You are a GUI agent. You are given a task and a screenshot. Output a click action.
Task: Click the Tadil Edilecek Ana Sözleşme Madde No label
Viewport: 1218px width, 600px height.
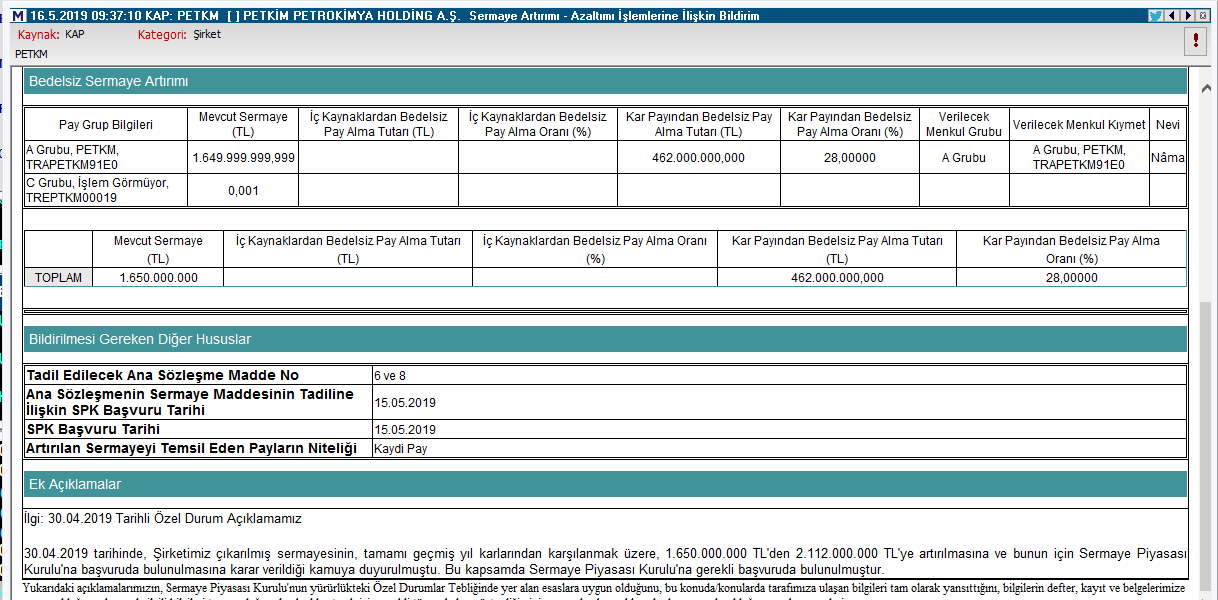pyautogui.click(x=163, y=375)
